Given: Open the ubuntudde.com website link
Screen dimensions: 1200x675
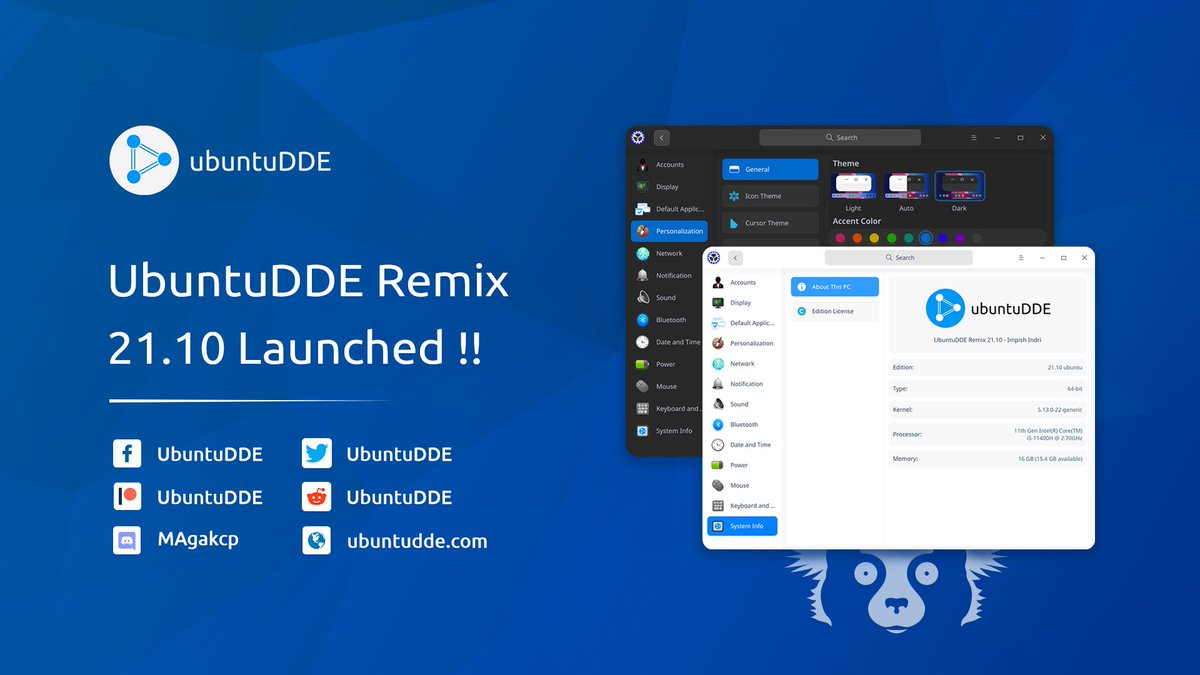Looking at the screenshot, I should tap(417, 541).
